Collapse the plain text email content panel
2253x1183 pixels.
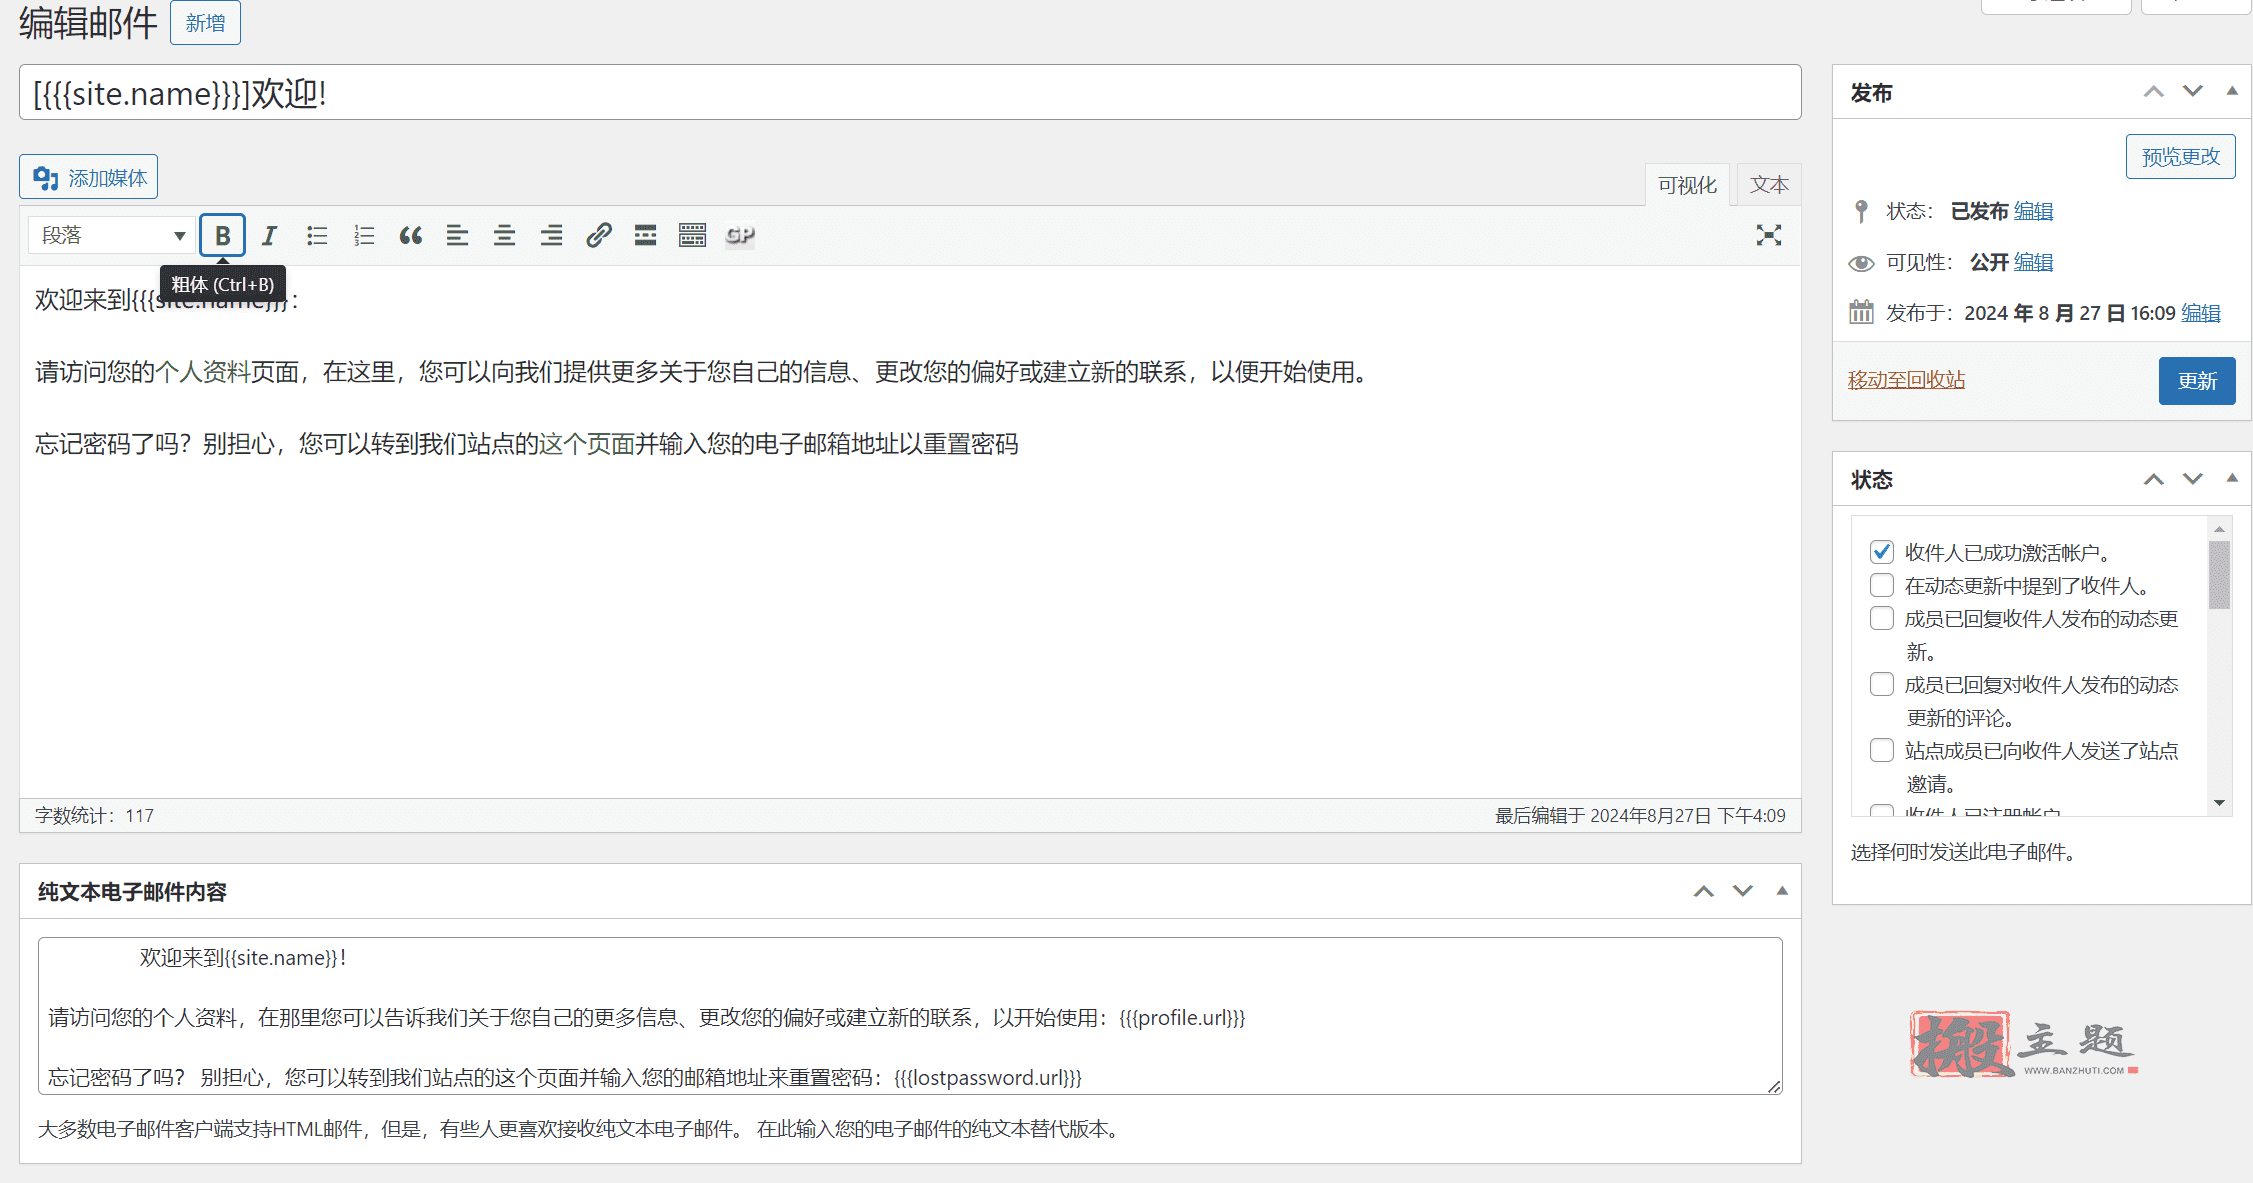pos(1782,891)
